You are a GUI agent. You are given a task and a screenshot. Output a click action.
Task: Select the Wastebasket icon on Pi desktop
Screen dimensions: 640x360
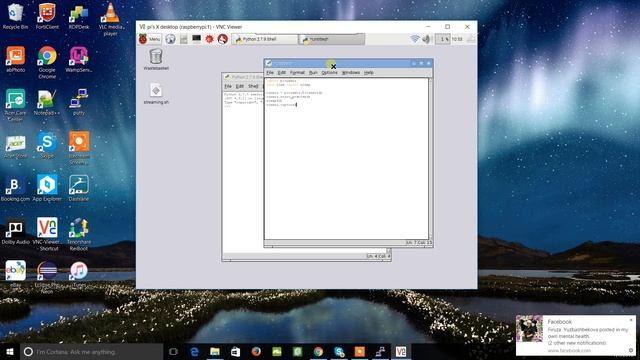click(156, 59)
